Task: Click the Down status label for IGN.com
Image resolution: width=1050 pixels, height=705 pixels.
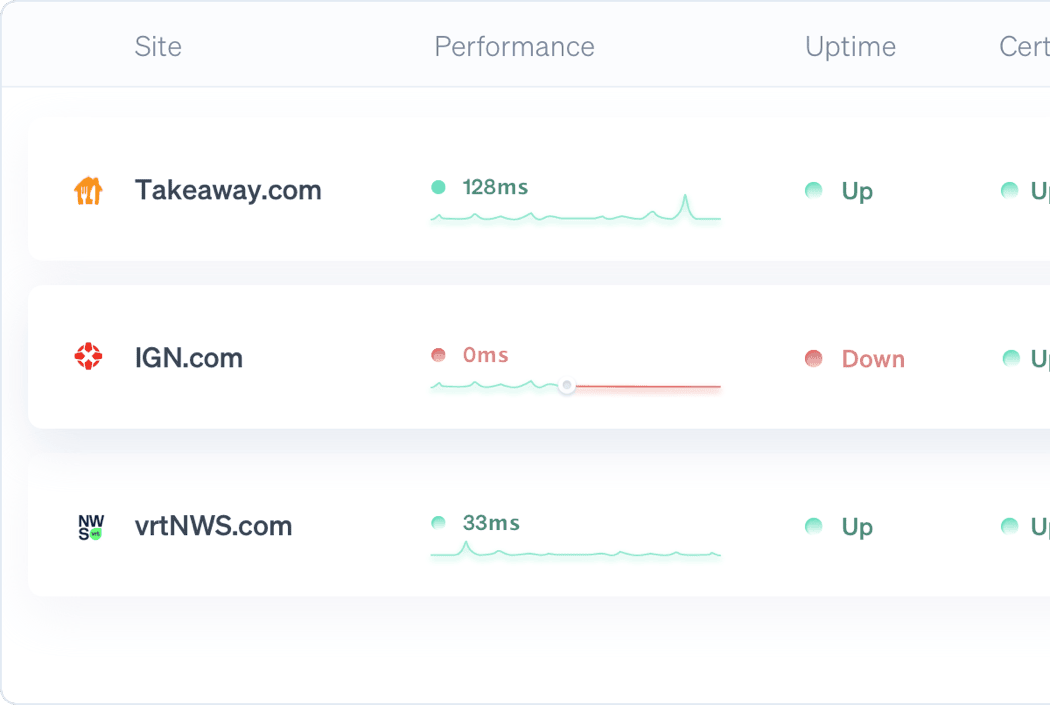Action: 873,359
